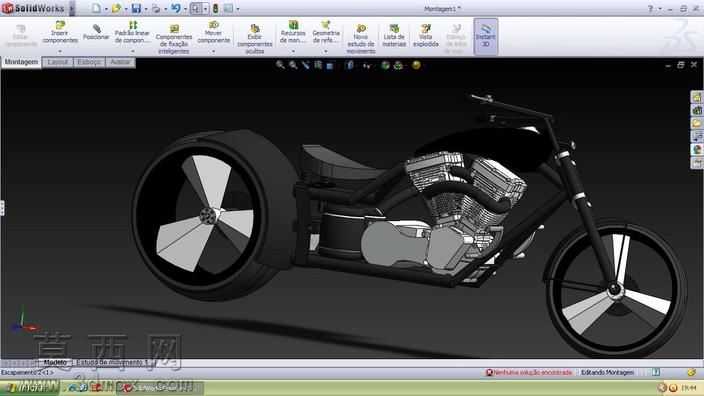Click the Edit appearance sphere icon
The height and width of the screenshot is (396, 704).
tap(385, 66)
